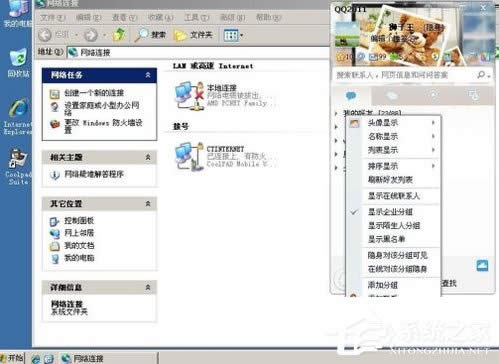The height and width of the screenshot is (364, 499).
Task: Click the Back arrow toolbar icon
Action: tap(45, 34)
